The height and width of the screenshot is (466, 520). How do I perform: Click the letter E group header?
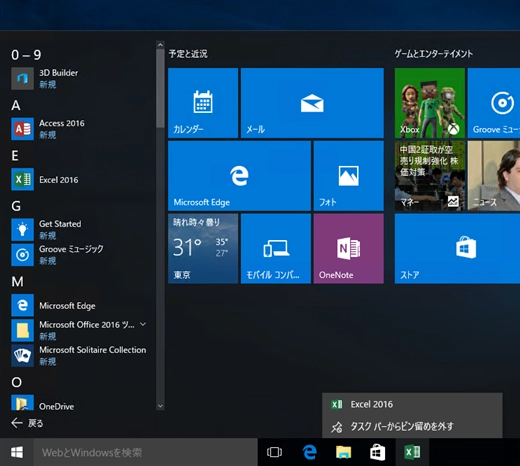coord(15,156)
